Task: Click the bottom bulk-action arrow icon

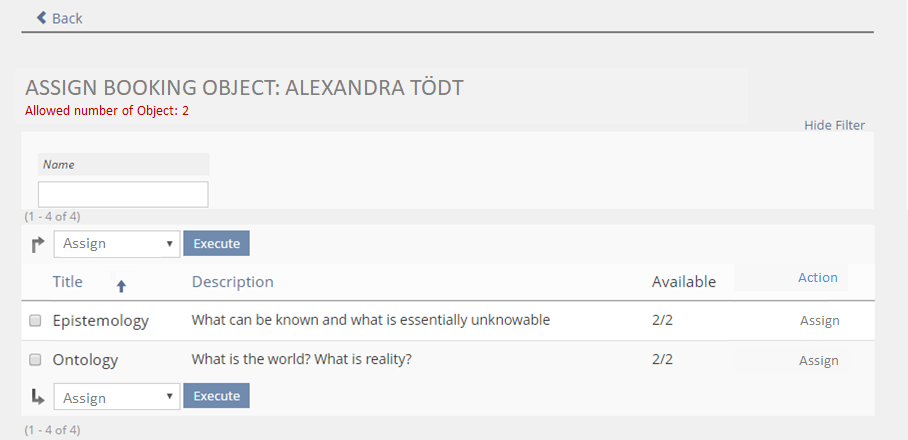Action: (x=38, y=397)
